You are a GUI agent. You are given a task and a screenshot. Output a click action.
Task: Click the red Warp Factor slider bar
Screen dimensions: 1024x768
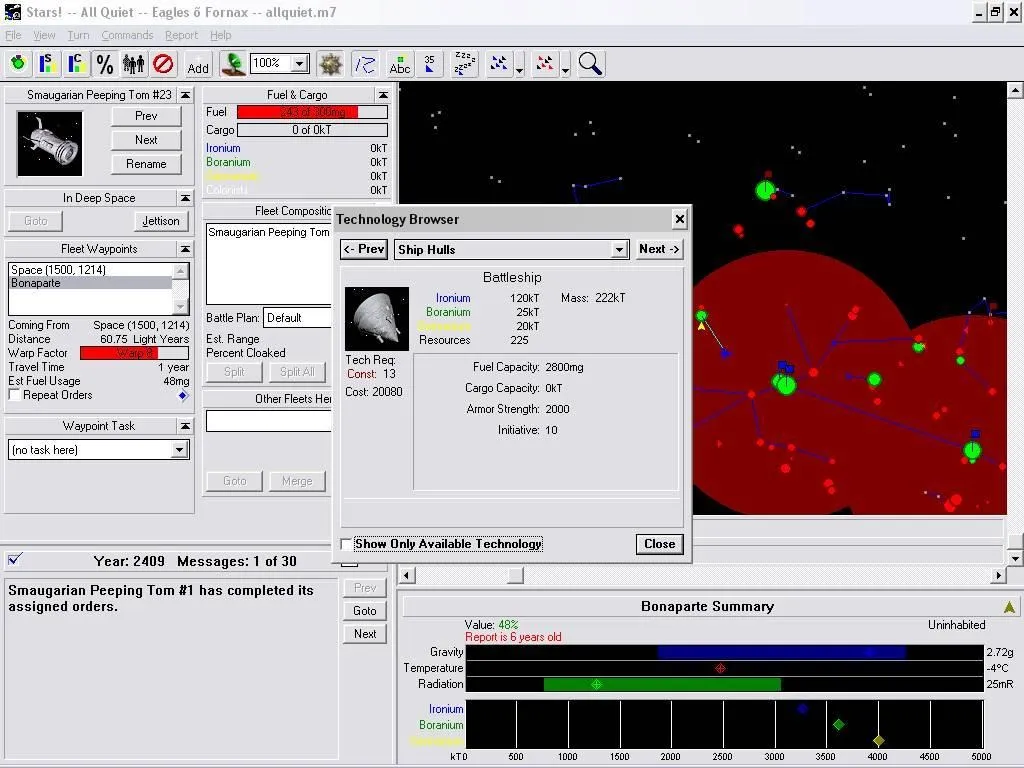(135, 353)
